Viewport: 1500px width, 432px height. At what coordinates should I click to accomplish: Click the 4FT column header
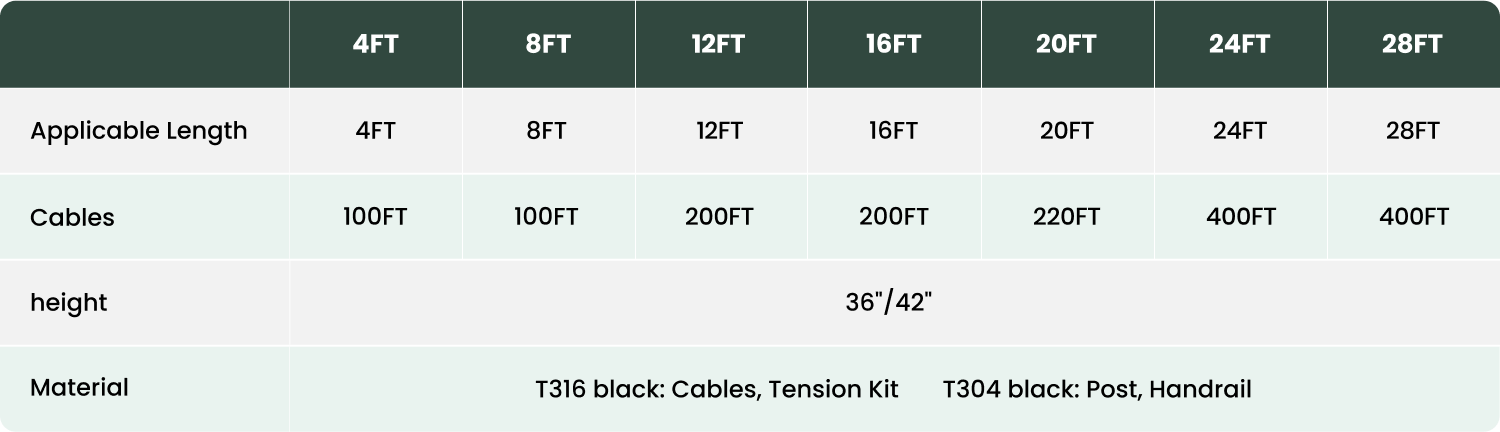(375, 45)
